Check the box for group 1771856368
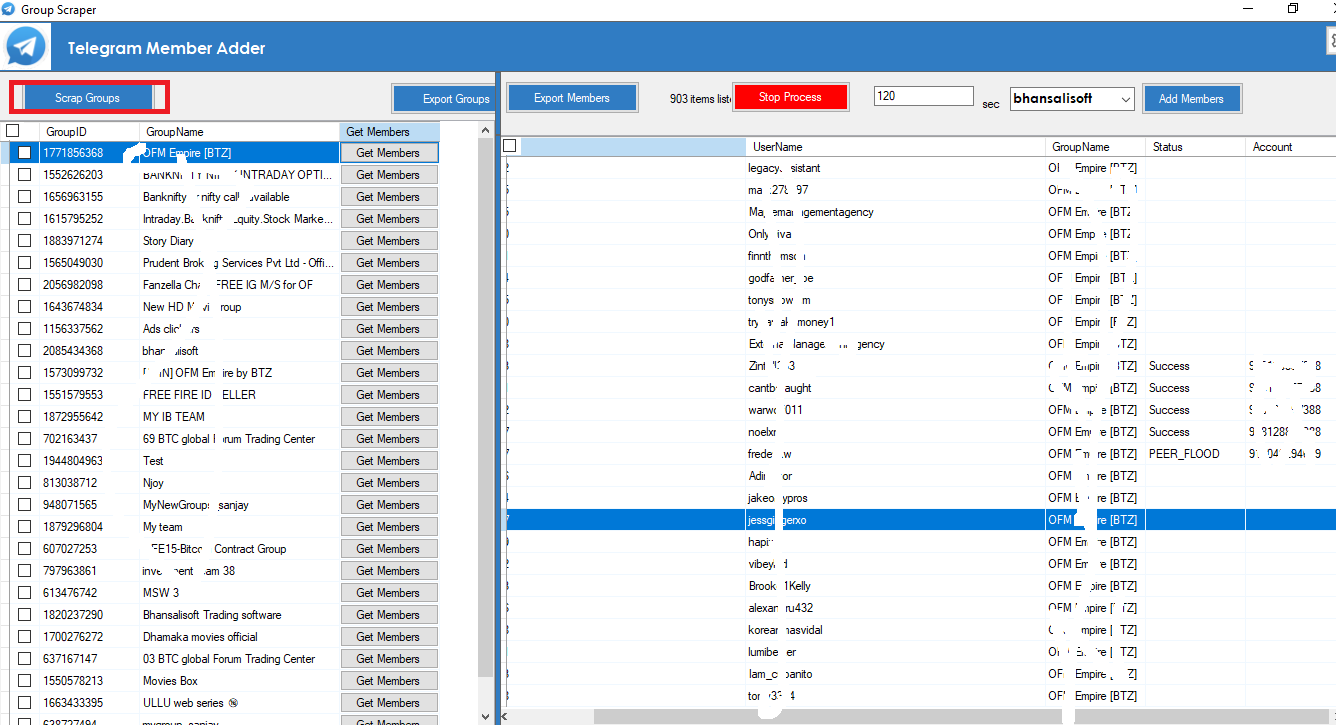The width and height of the screenshot is (1336, 725). pyautogui.click(x=25, y=153)
